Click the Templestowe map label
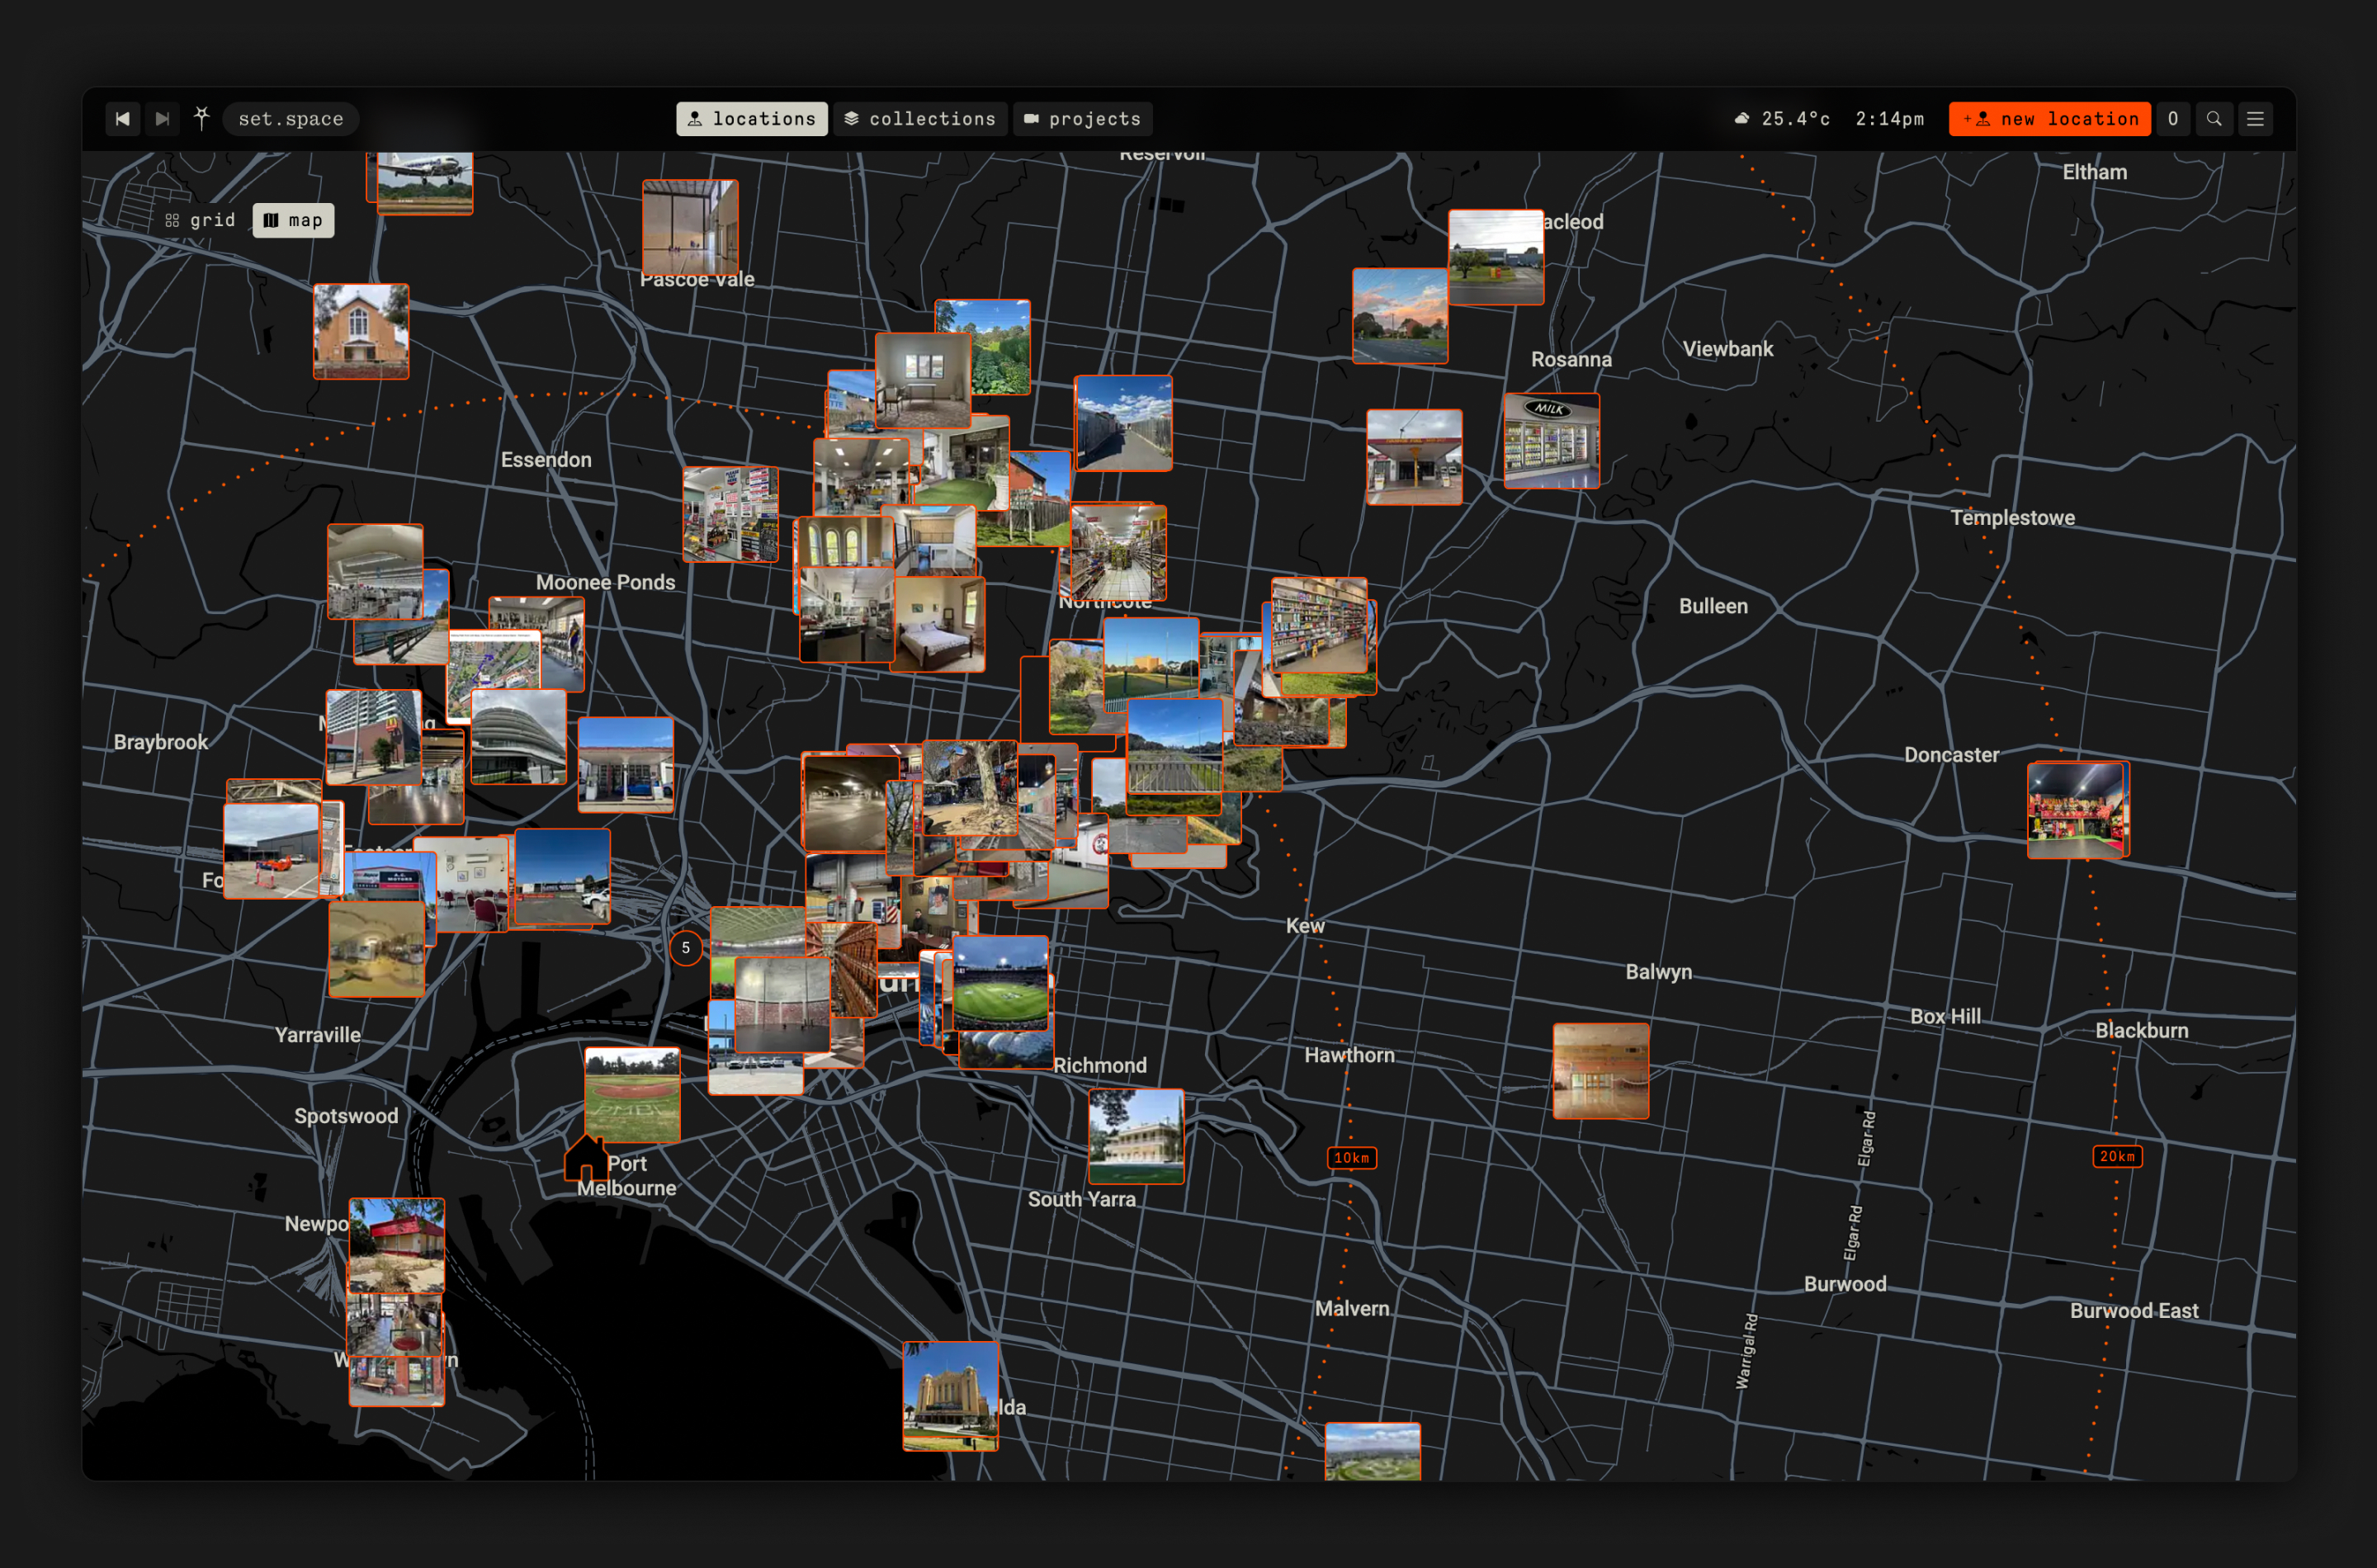 pos(2013,518)
